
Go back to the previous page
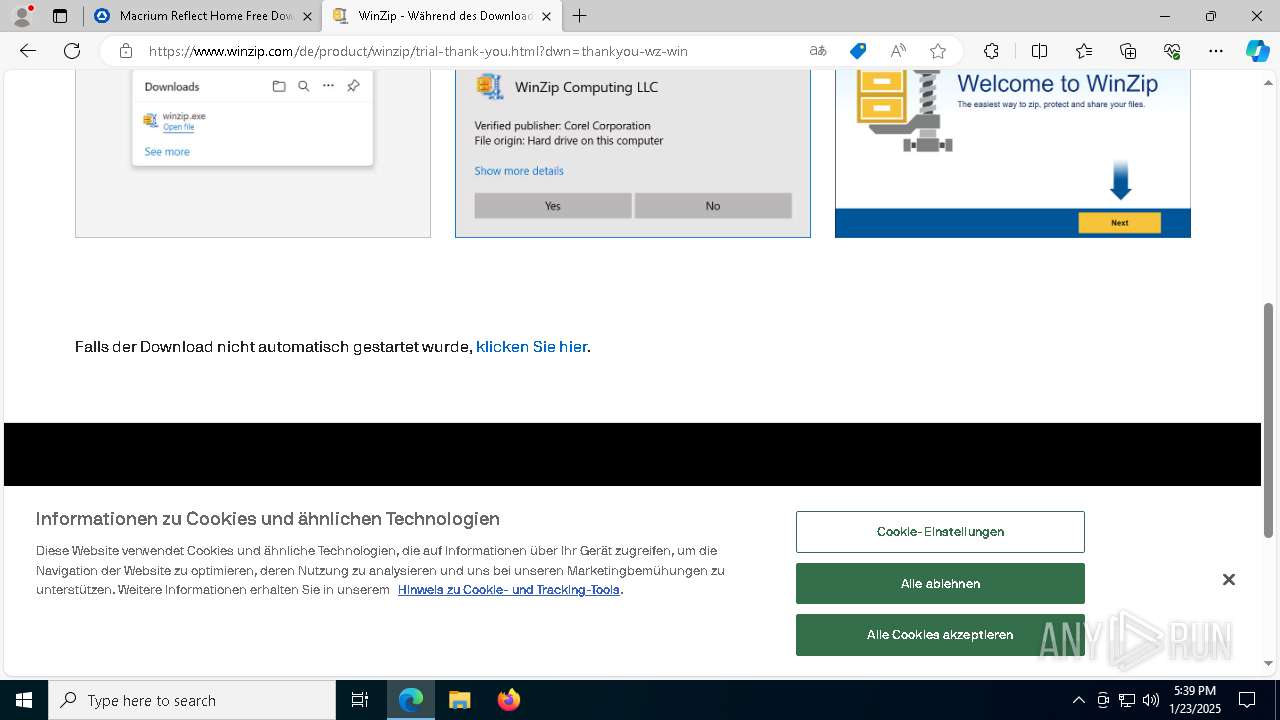28,51
